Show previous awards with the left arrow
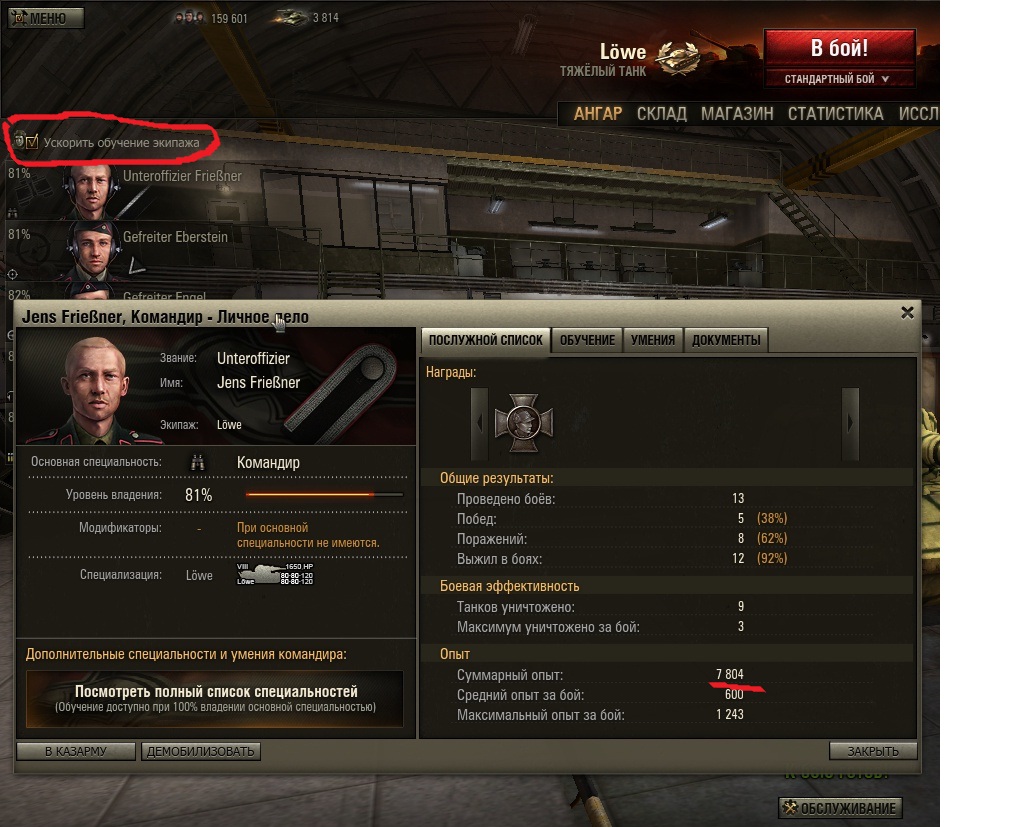The image size is (1024, 827). [479, 424]
